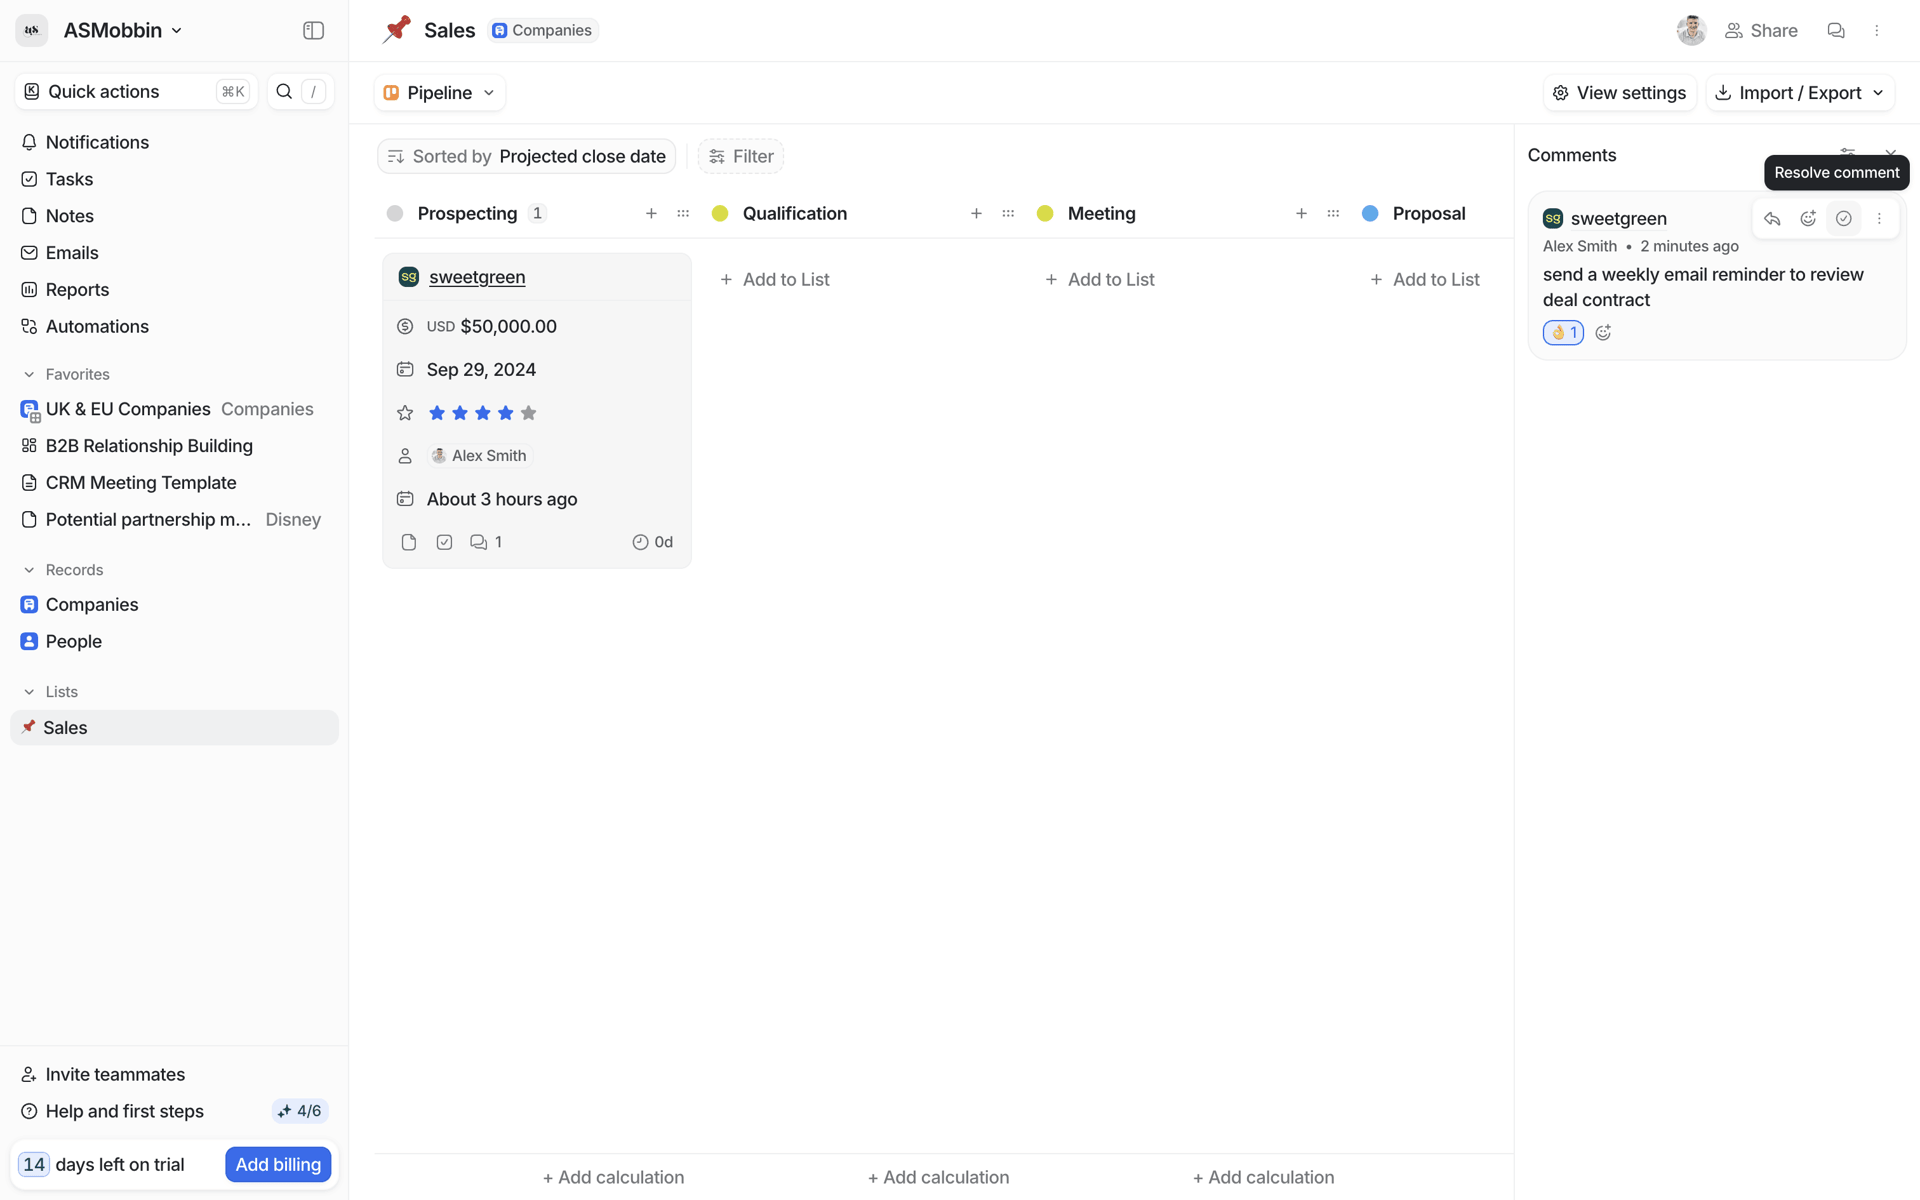Open Notifications in sidebar
This screenshot has height=1200, width=1920.
174,142
